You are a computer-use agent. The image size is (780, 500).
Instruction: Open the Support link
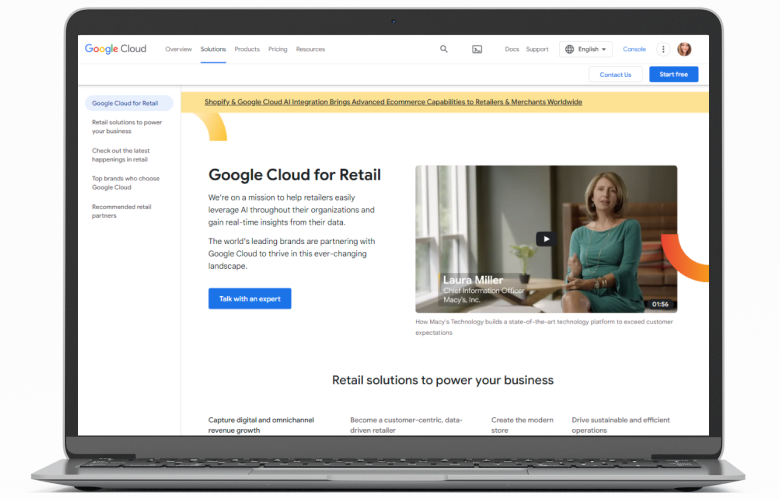[537, 49]
